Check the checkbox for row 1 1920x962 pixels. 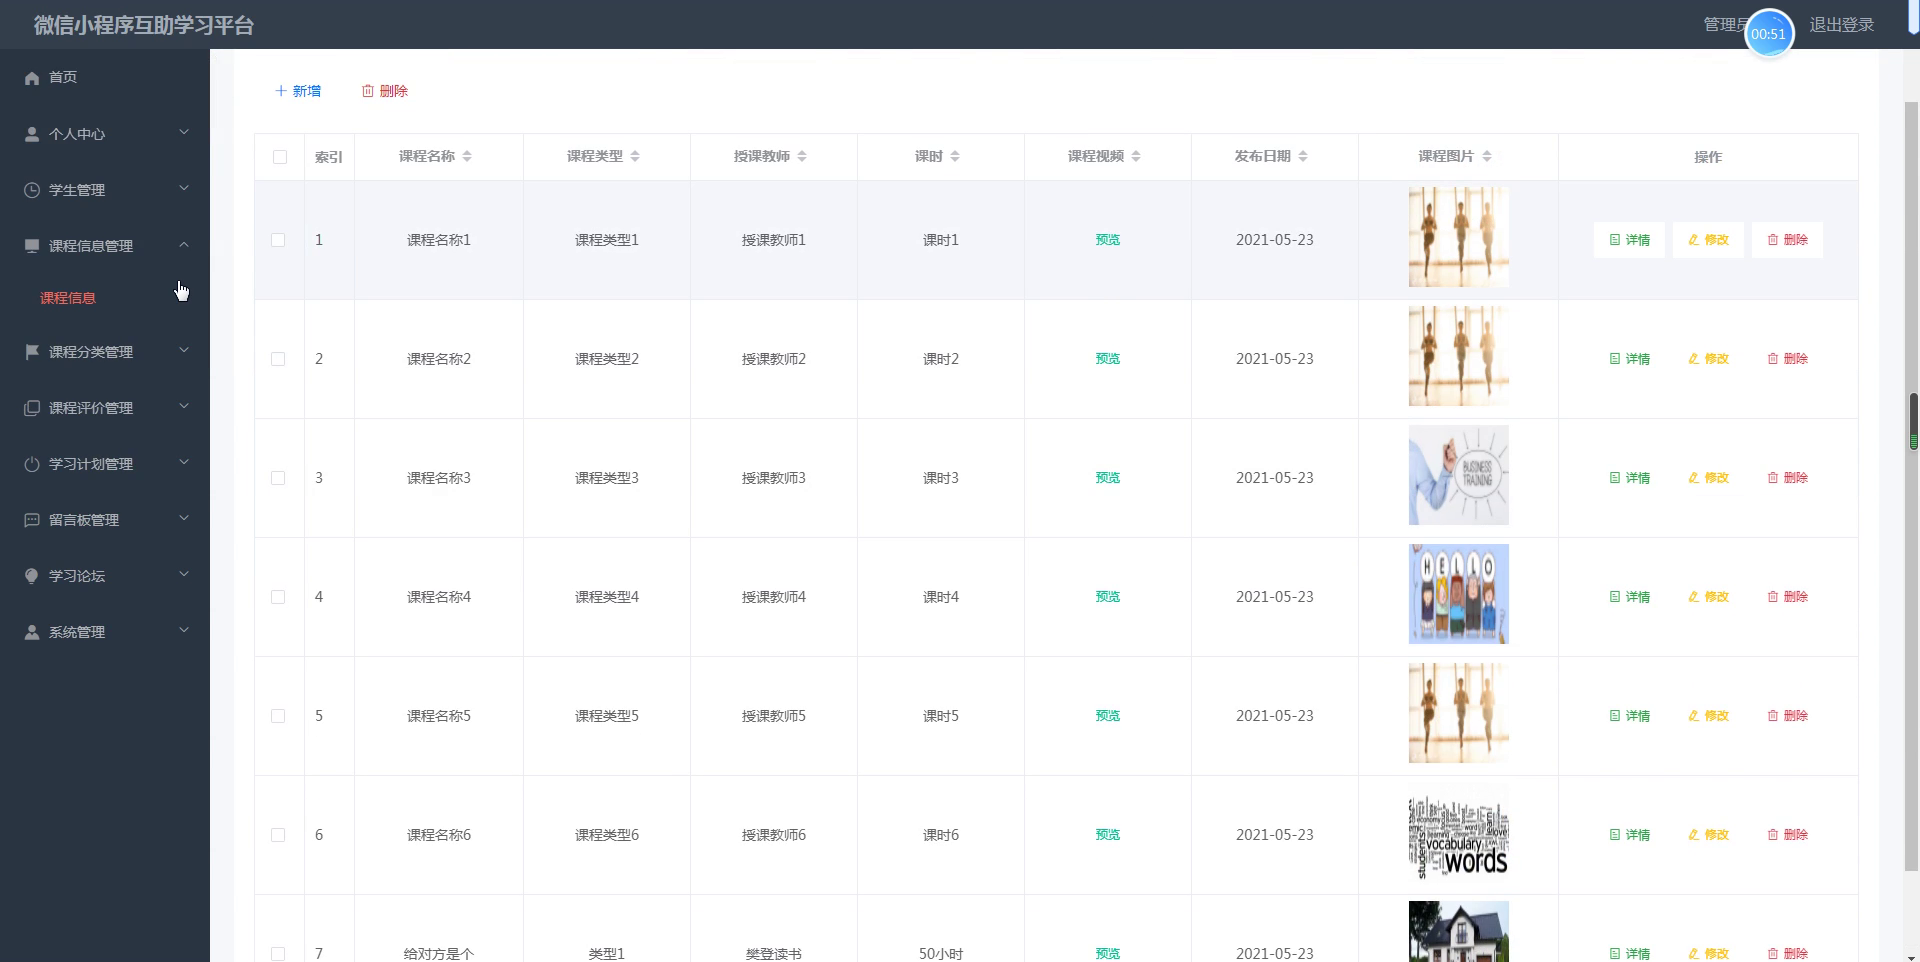(x=278, y=240)
